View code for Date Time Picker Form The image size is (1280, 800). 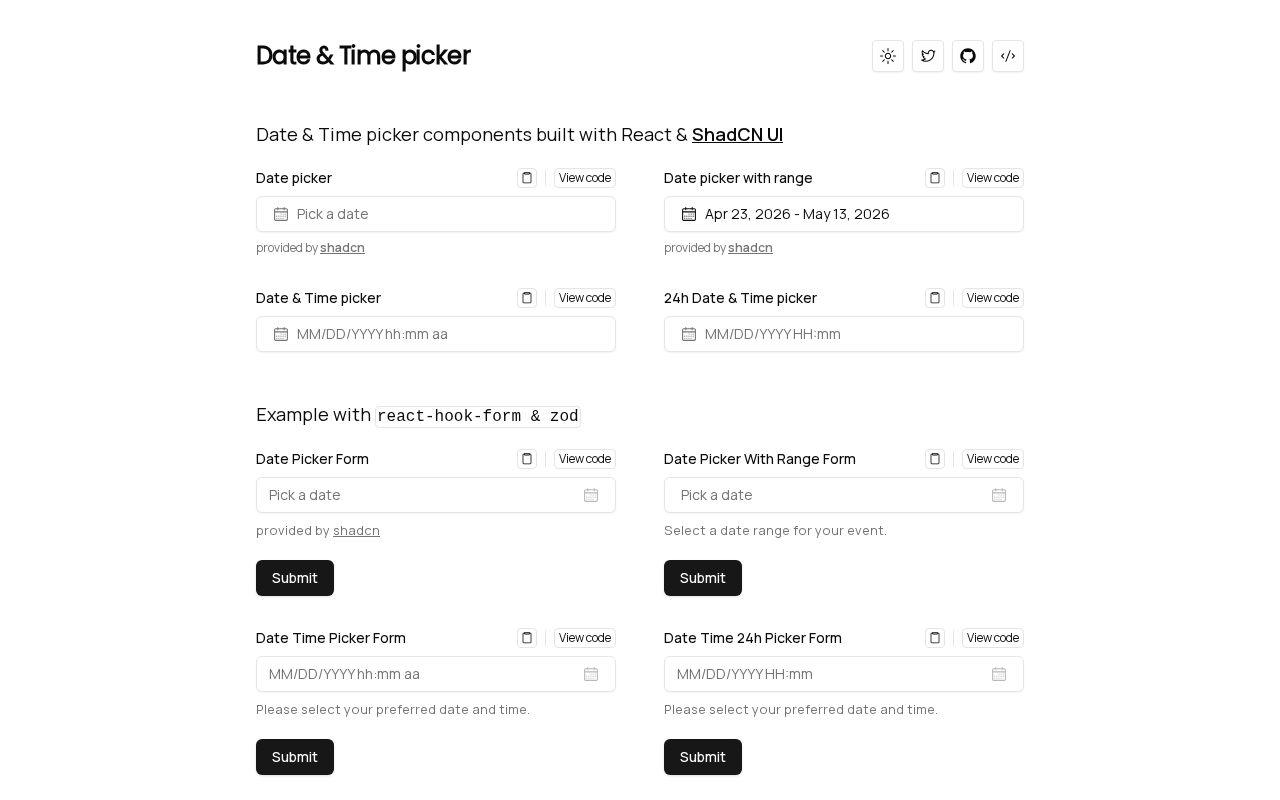pyautogui.click(x=585, y=638)
